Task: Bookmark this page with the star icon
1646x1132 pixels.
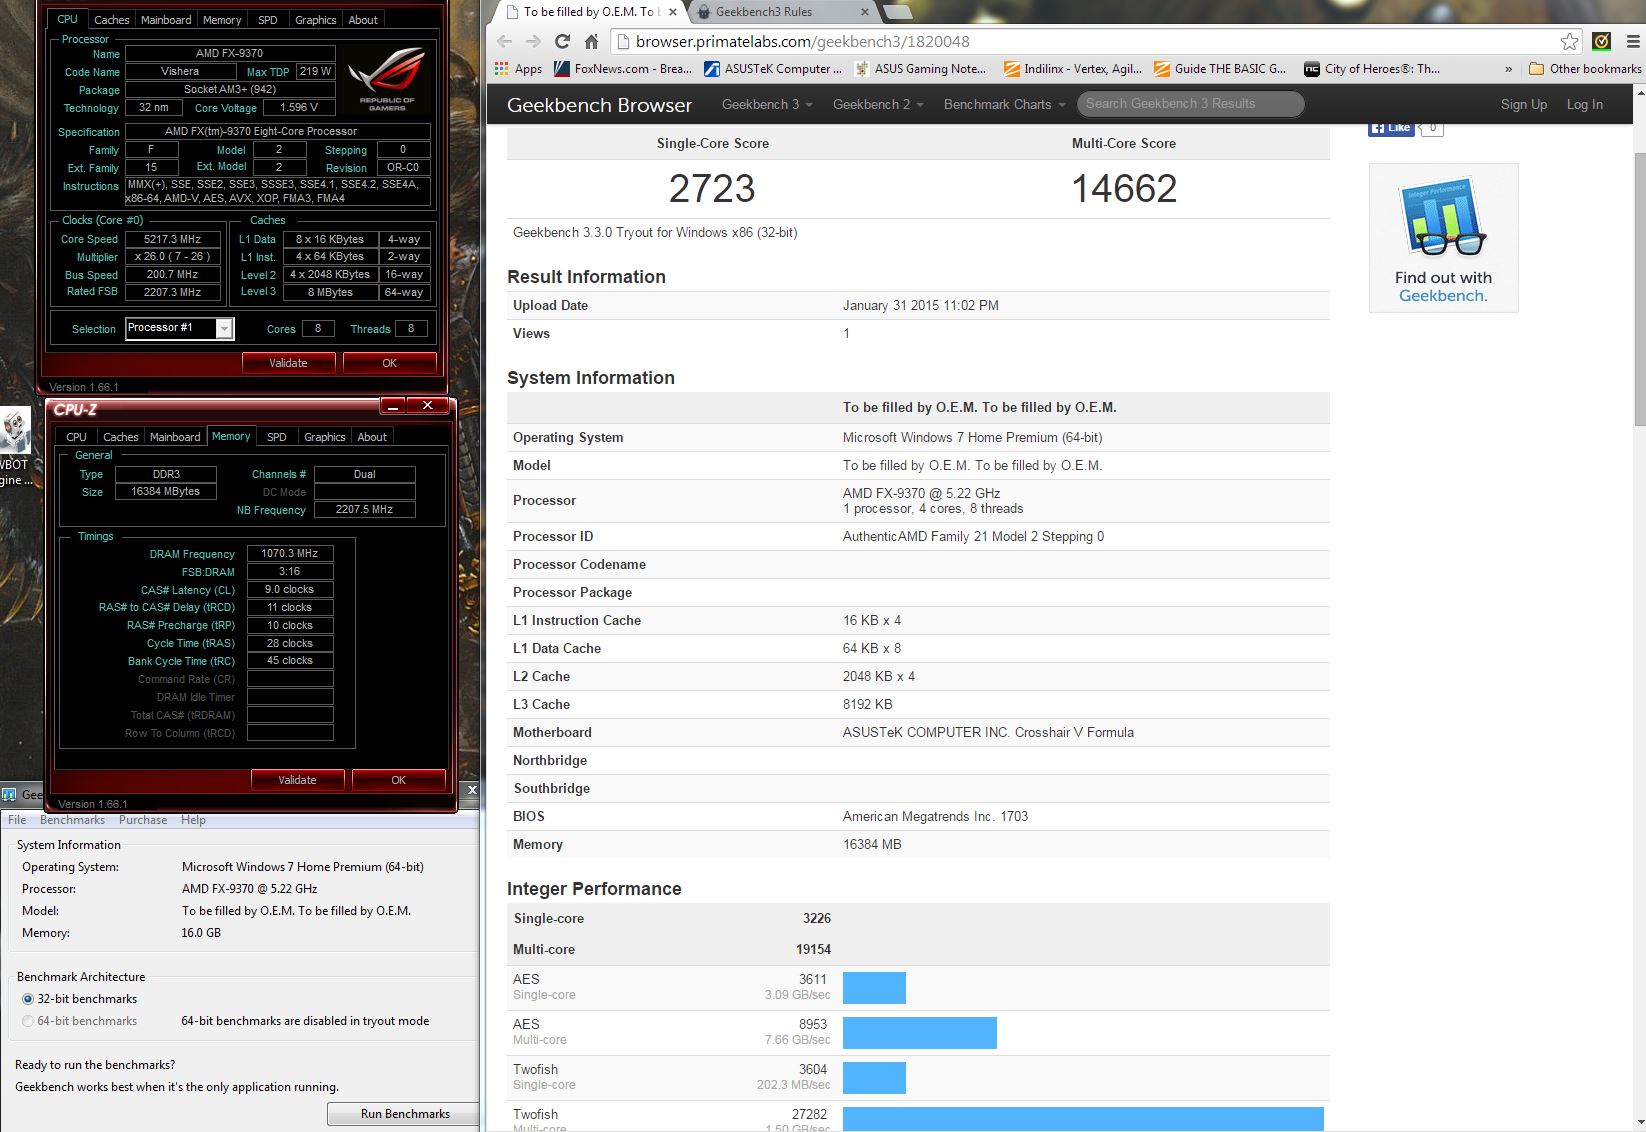Action: pos(1569,42)
